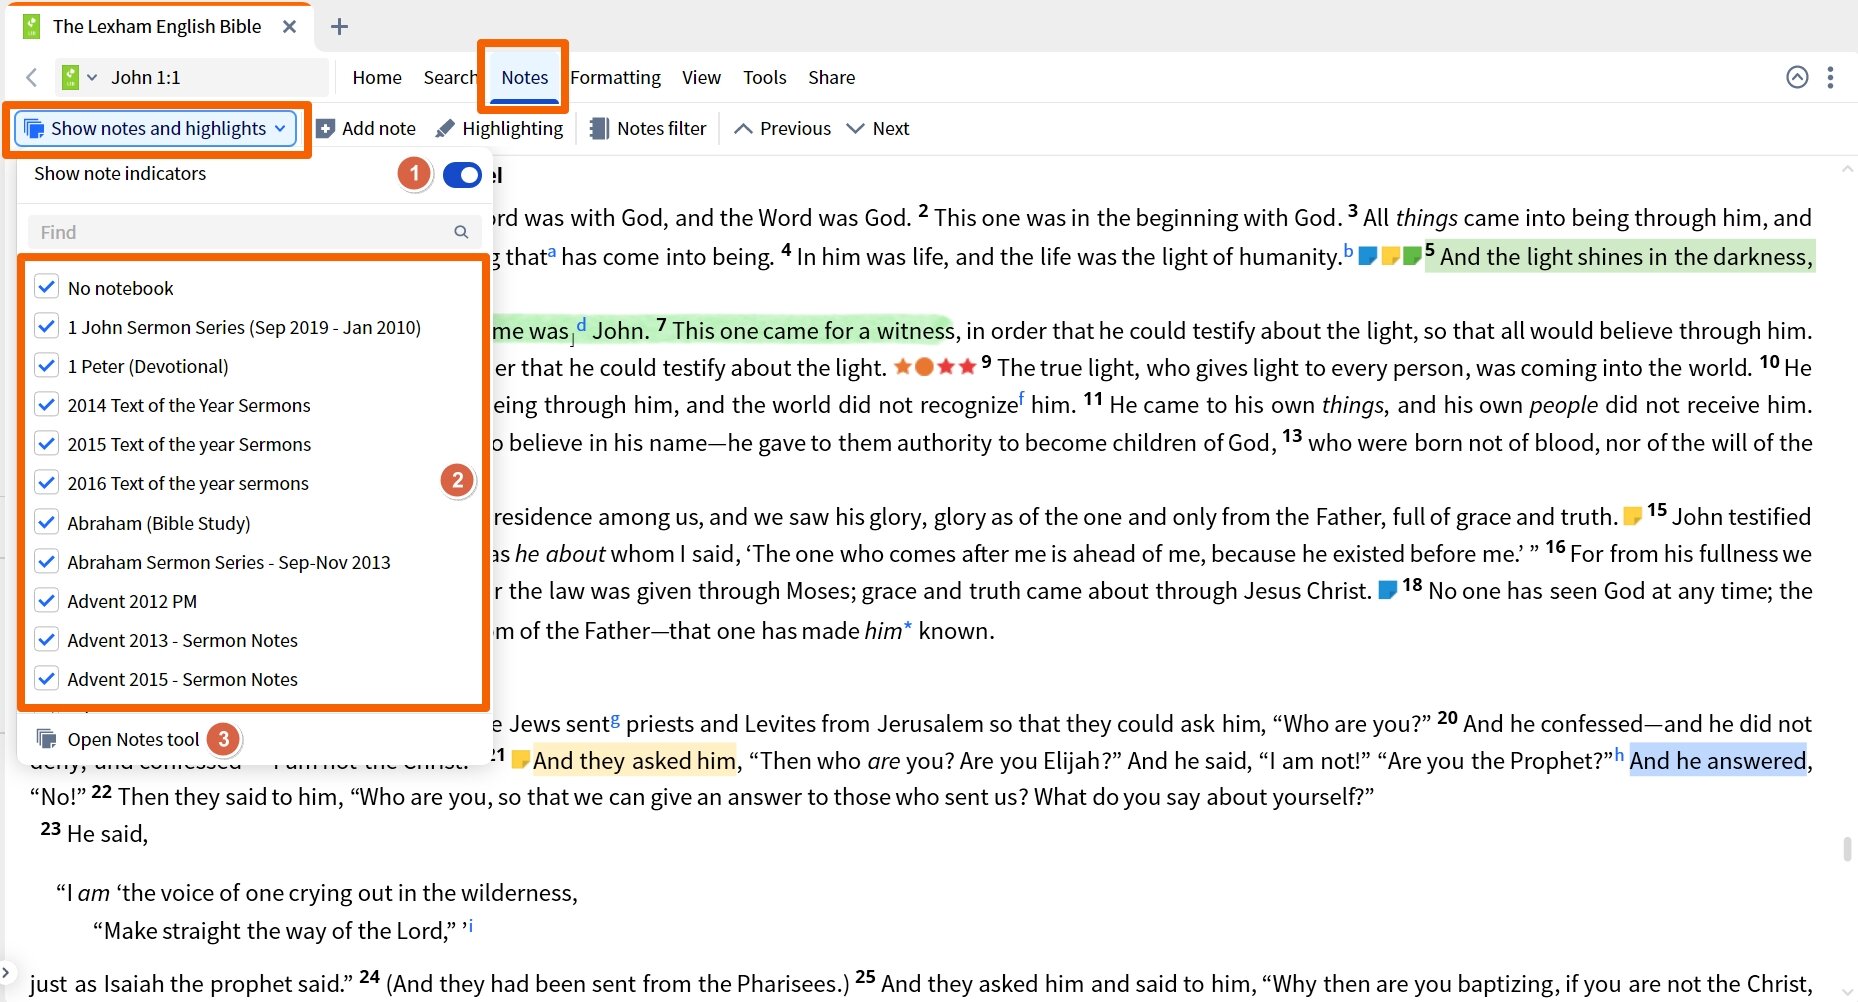
Task: Click the magnifier icon in Find field
Action: pyautogui.click(x=461, y=232)
